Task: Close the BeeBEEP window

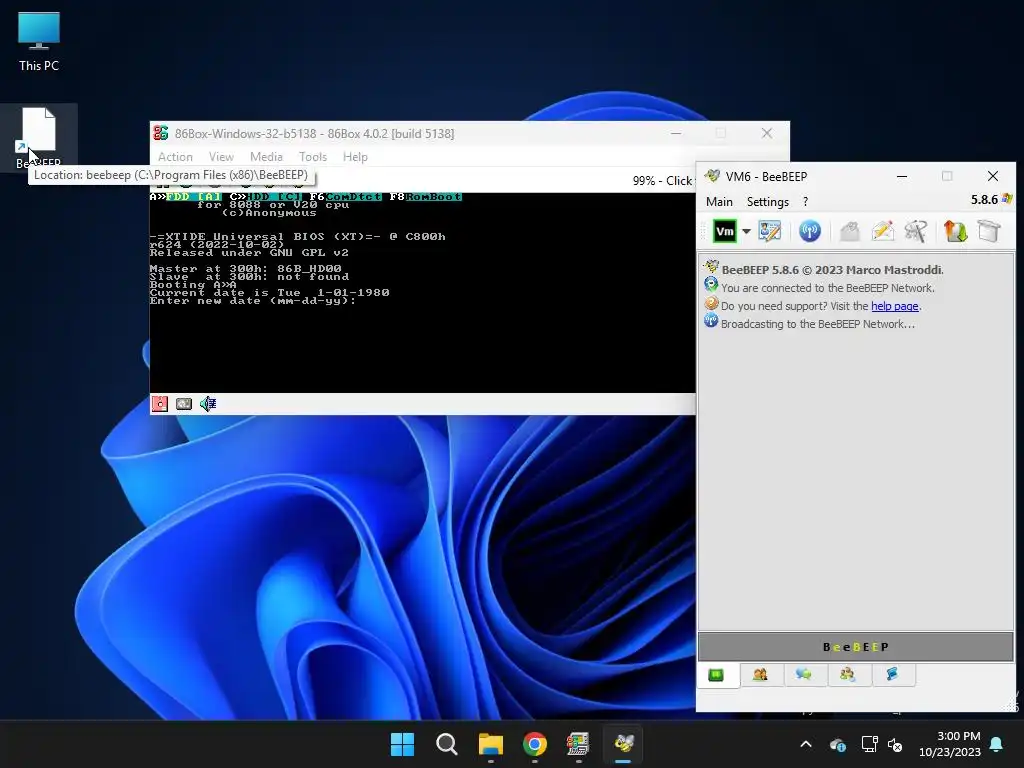Action: tap(993, 176)
